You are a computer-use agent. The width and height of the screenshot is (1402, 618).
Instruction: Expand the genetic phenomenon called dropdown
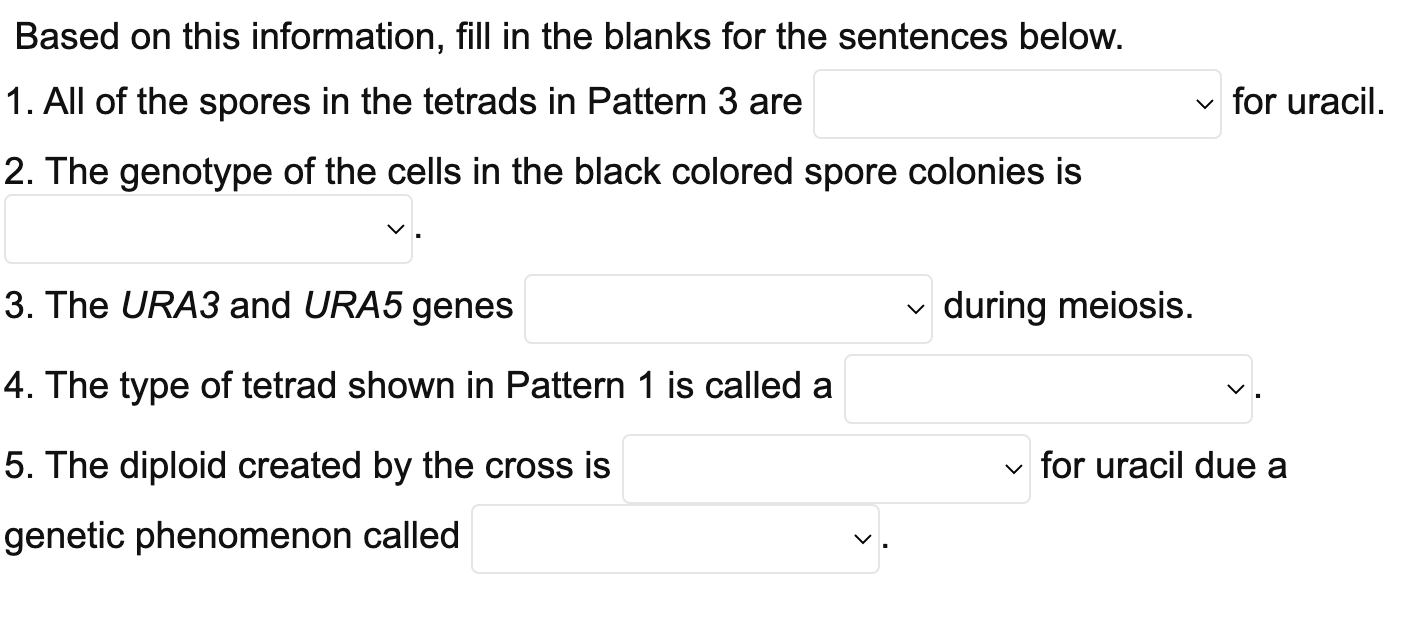click(x=675, y=539)
